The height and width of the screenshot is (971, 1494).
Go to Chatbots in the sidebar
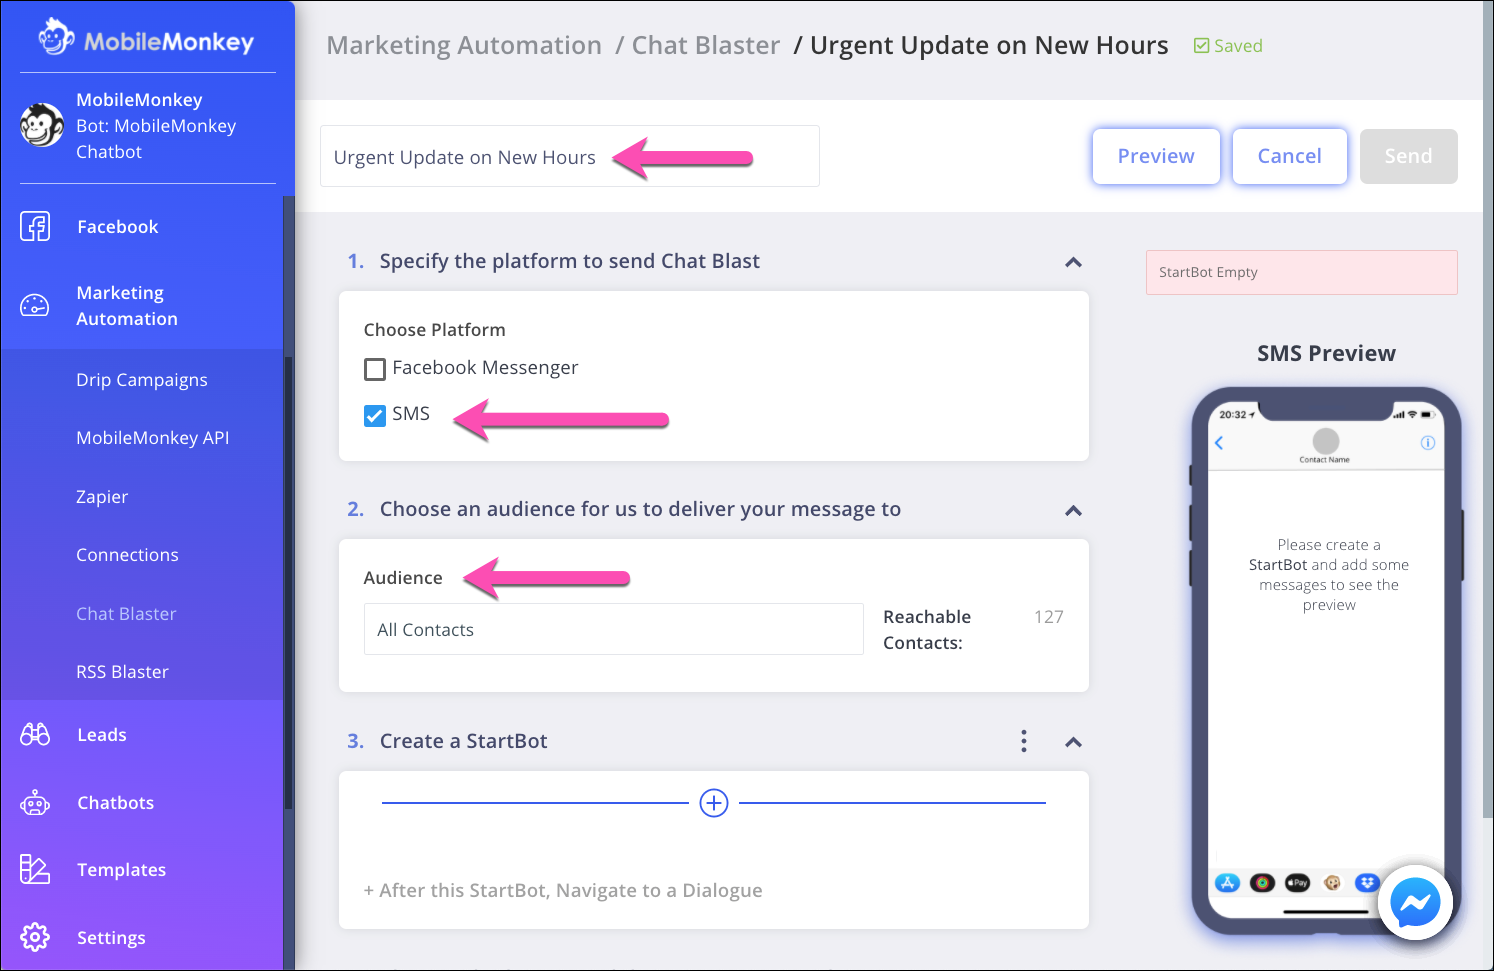(x=116, y=803)
